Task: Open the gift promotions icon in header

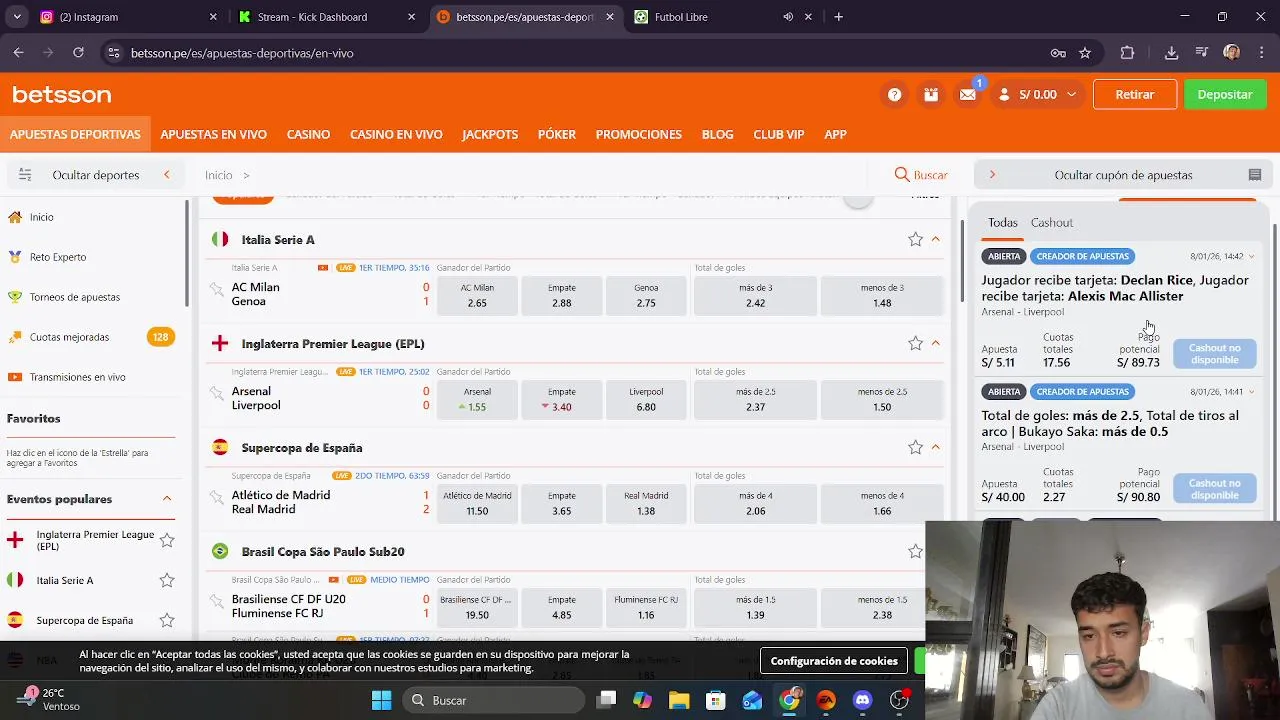Action: point(931,95)
